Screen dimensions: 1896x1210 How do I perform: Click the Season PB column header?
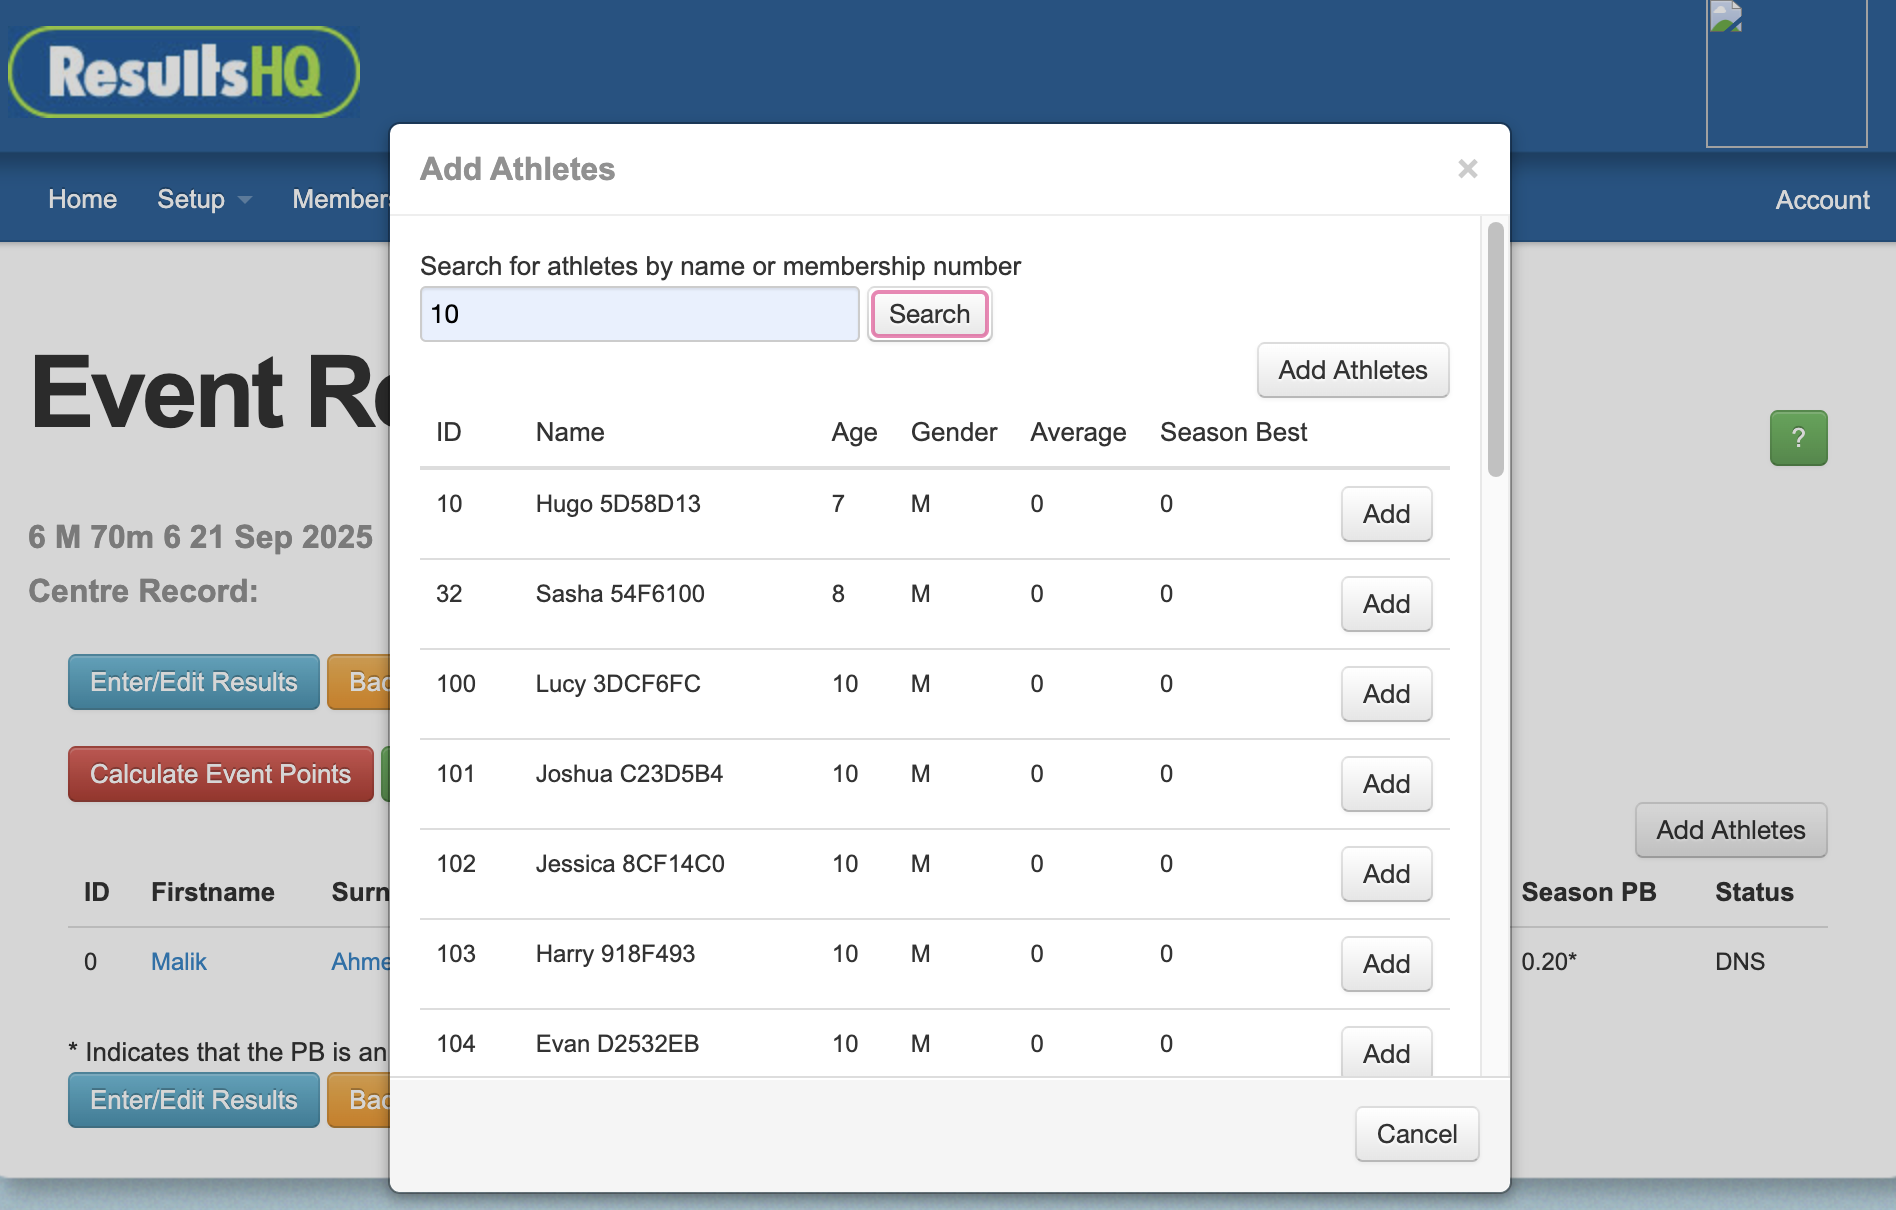1588,892
